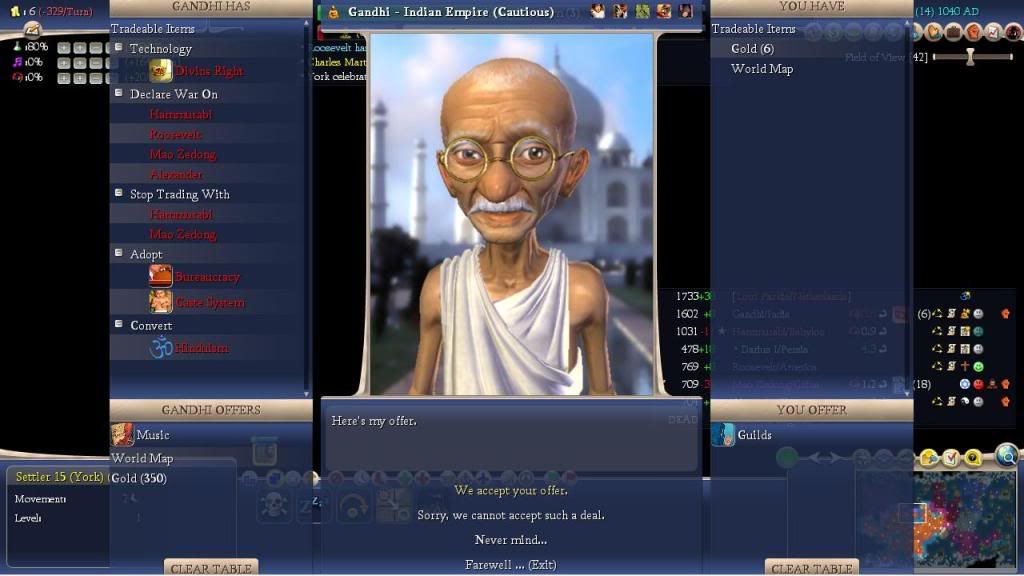This screenshot has height=576, width=1024.
Task: Click the Settler 15 (York) unit label
Action: point(59,477)
